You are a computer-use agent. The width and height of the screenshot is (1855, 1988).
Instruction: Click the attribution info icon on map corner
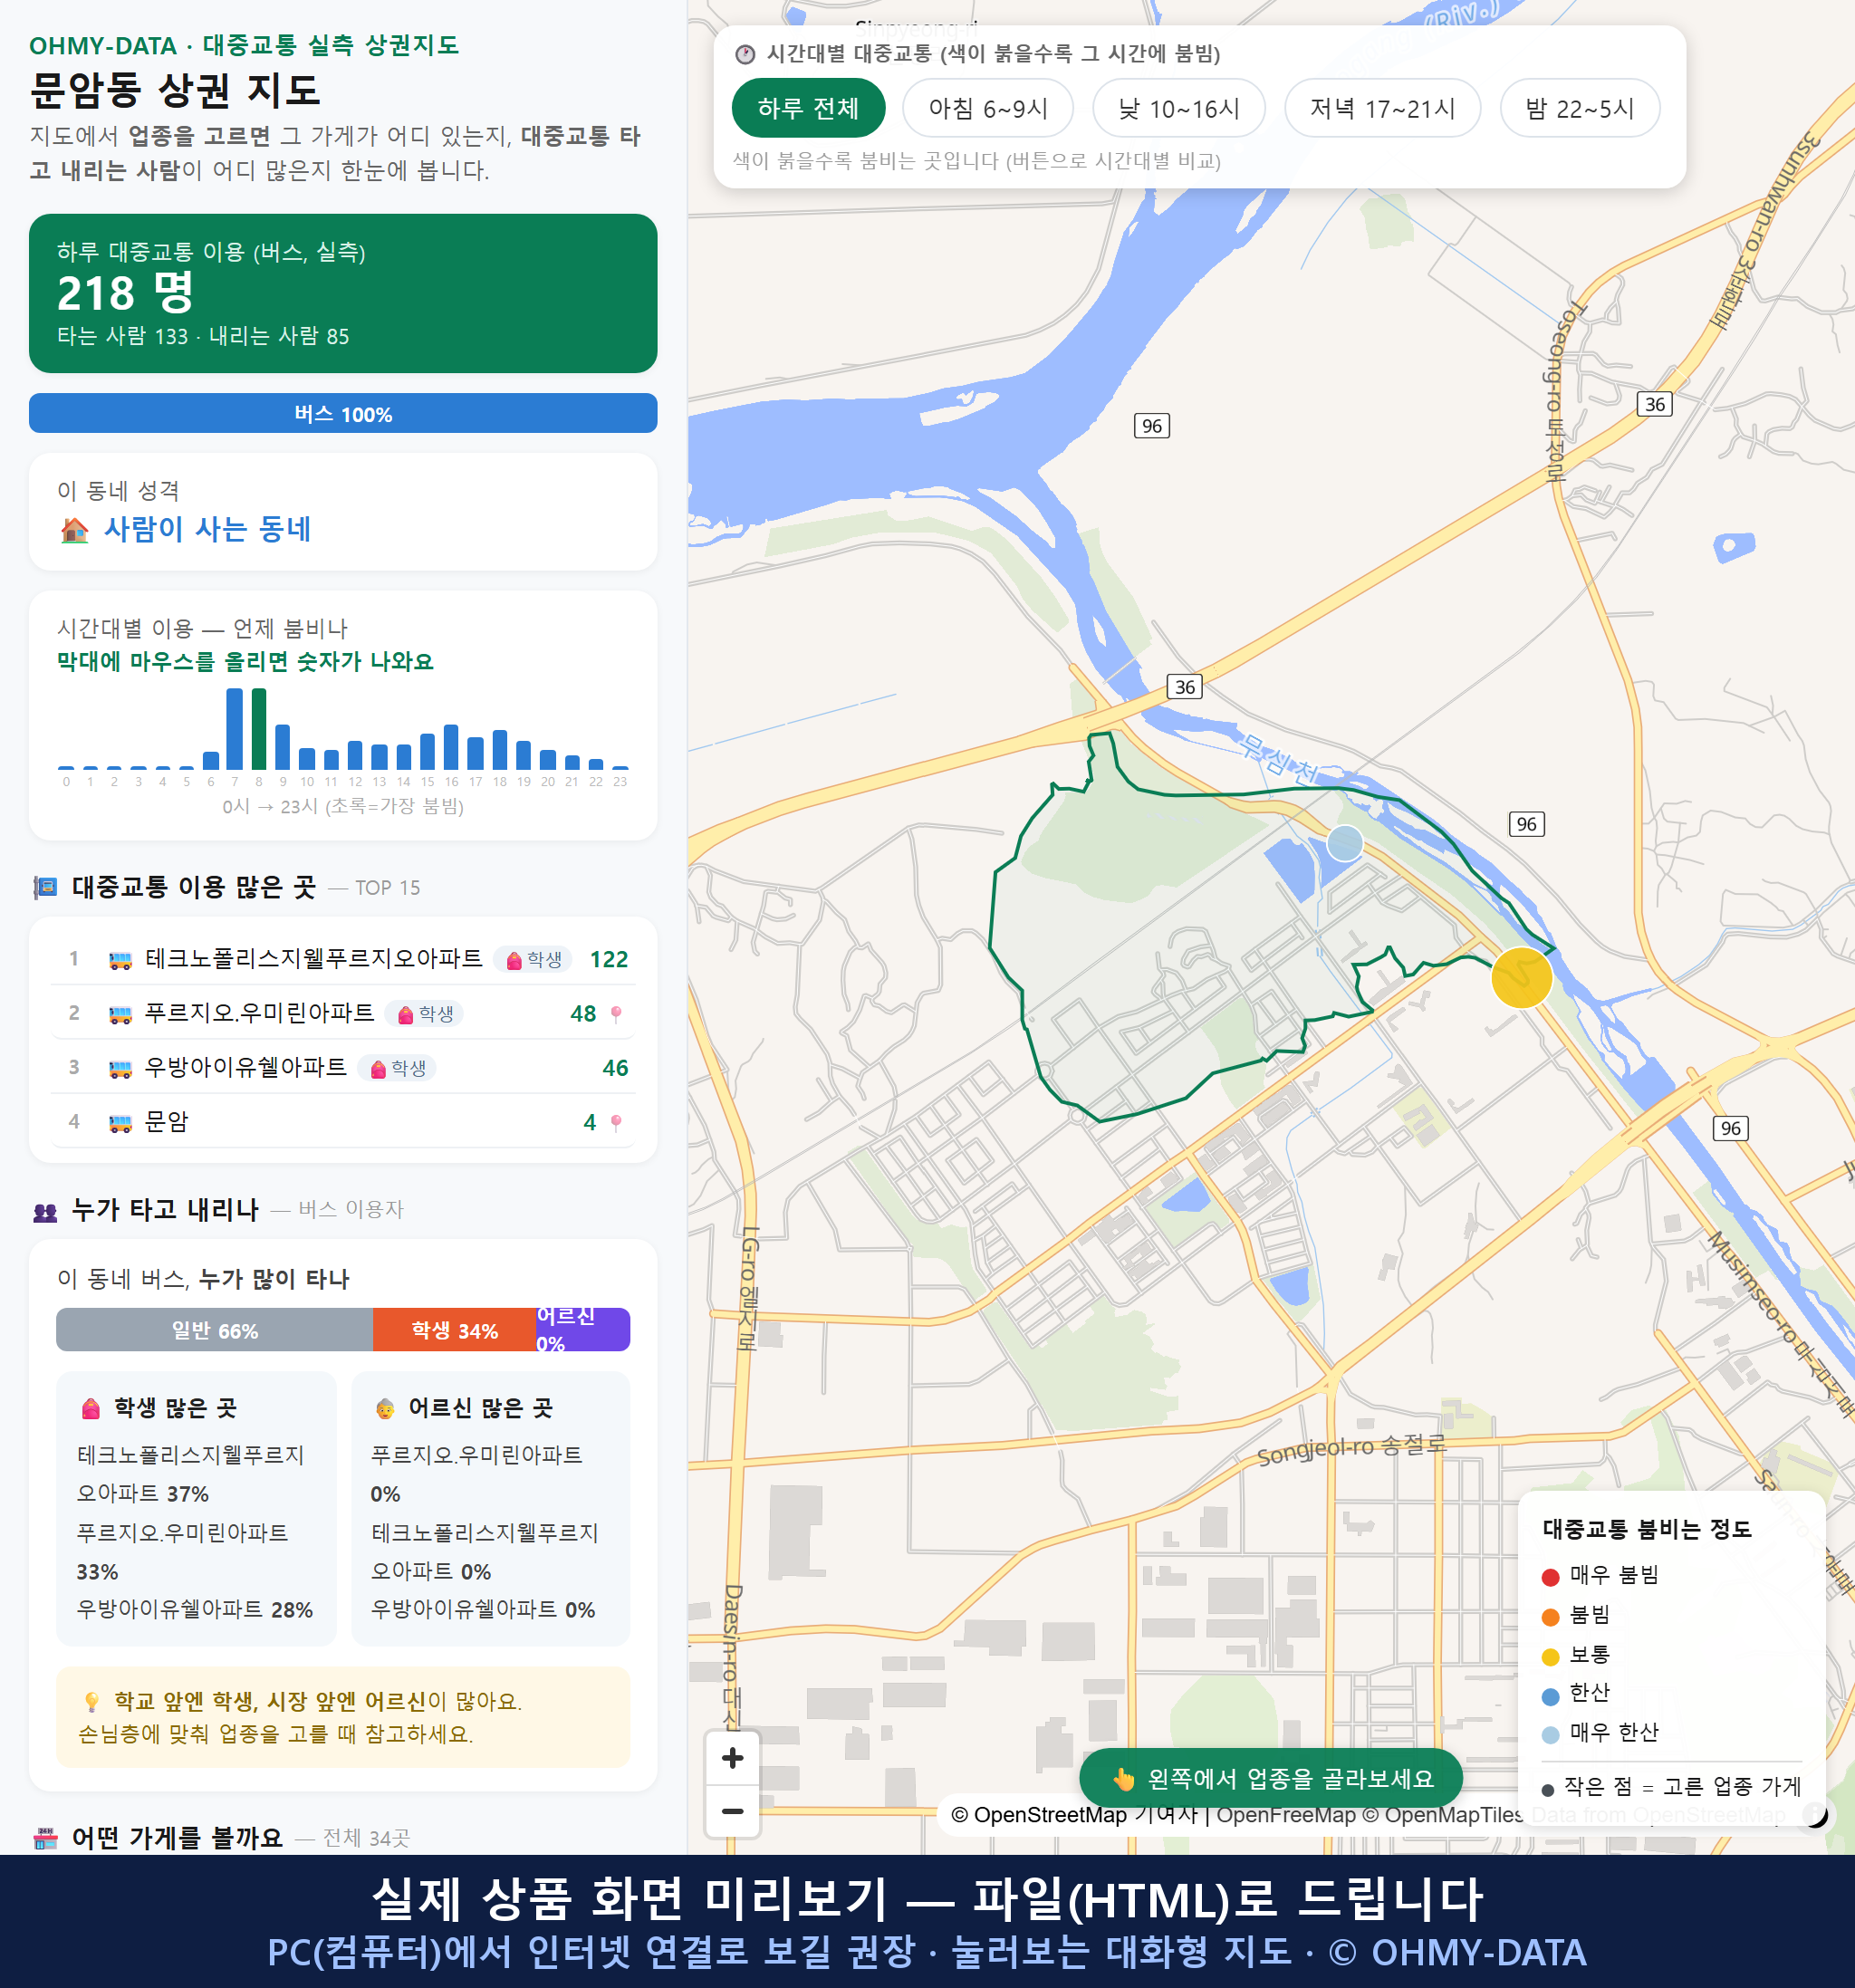(1814, 1814)
